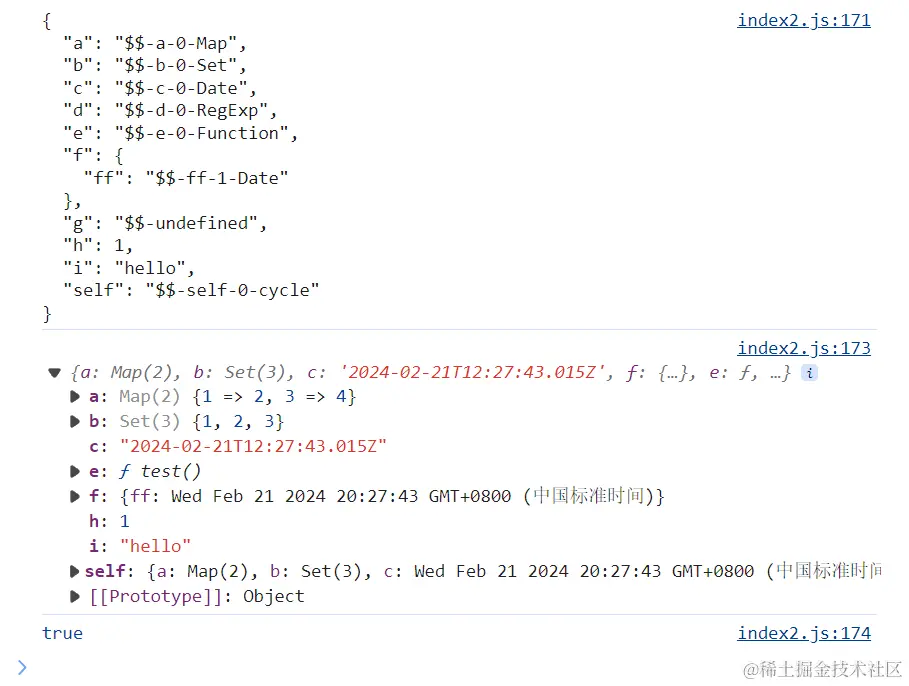Select the i: "hello" property row
The width and height of the screenshot is (909, 686).
tap(140, 546)
